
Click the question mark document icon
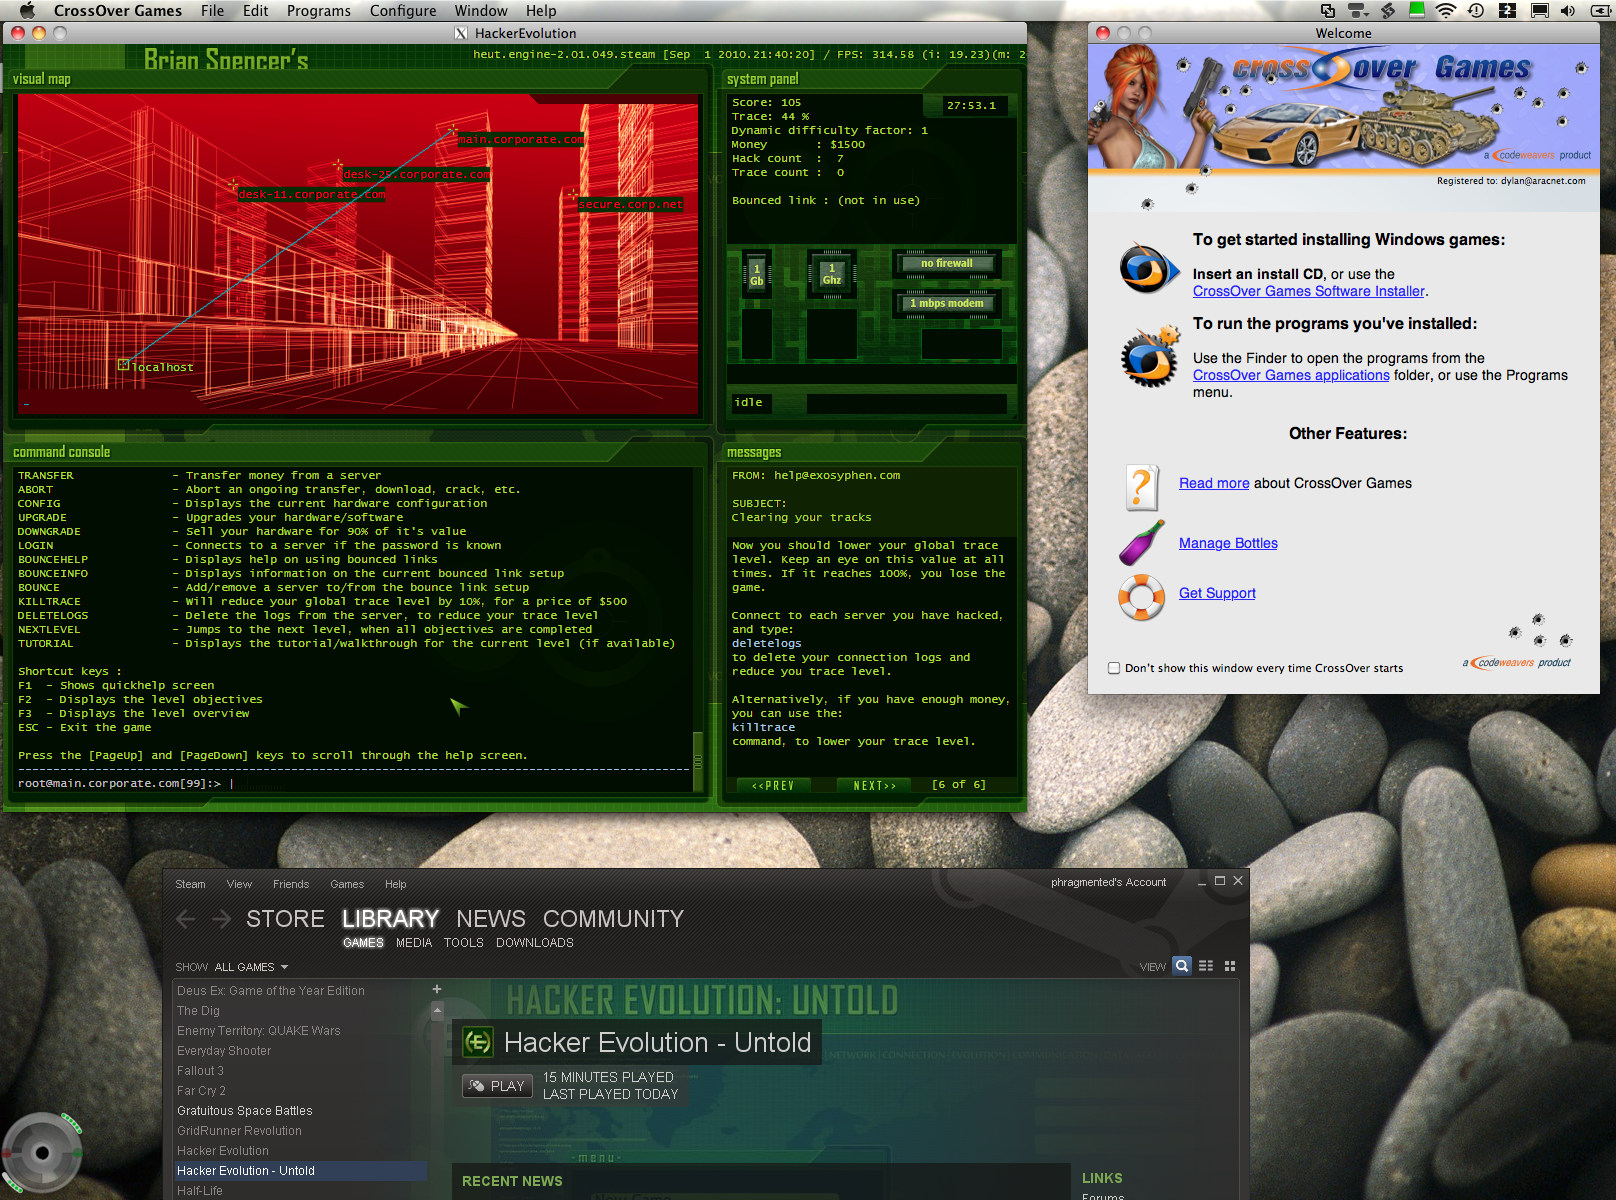click(x=1142, y=488)
